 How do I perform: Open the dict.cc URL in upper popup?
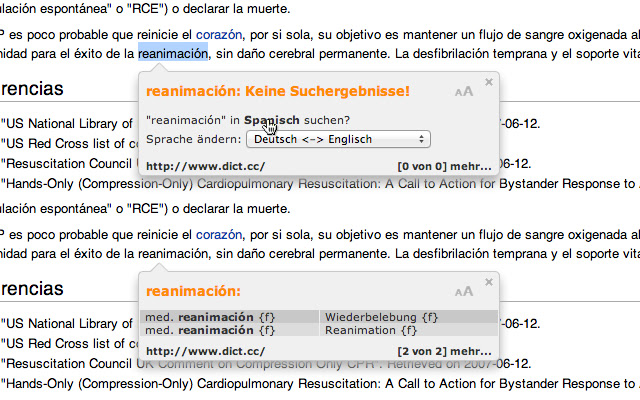coord(205,165)
